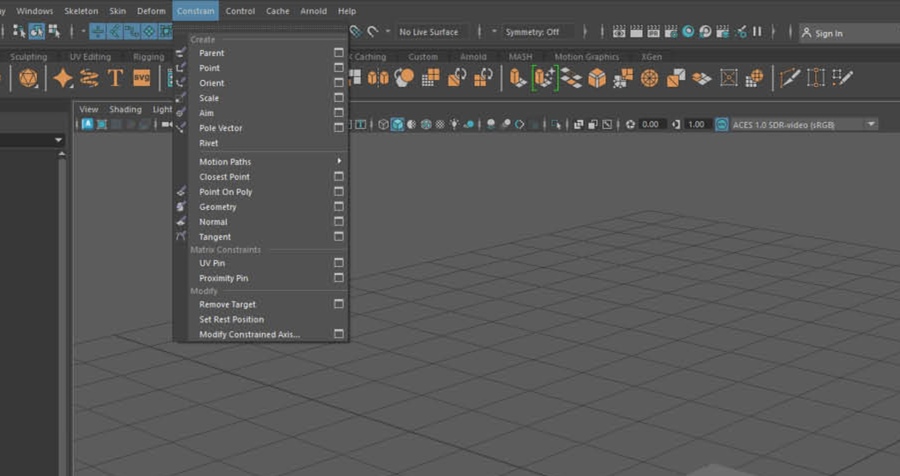This screenshot has width=900, height=476.
Task: Choose Pole Vector from the Constrain menu
Action: pyautogui.click(x=220, y=128)
